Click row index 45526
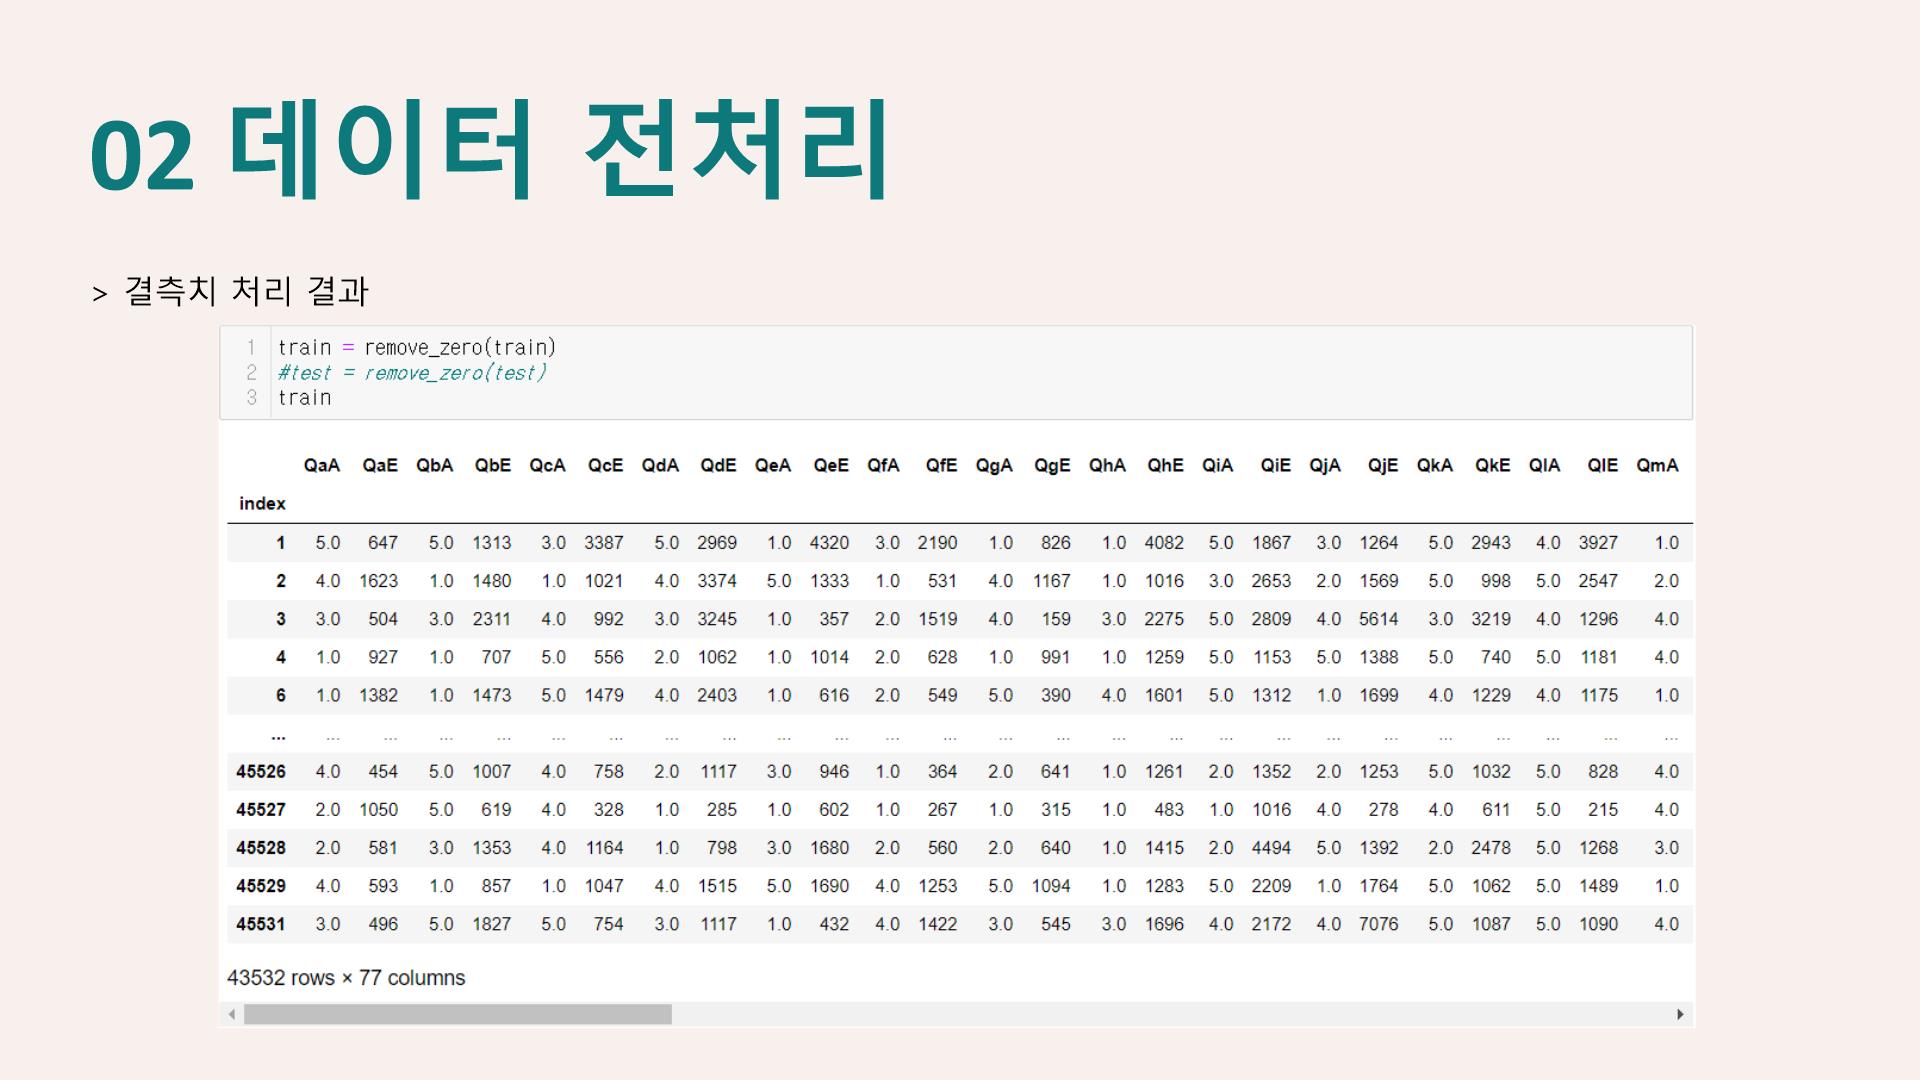This screenshot has height=1080, width=1920. (261, 771)
